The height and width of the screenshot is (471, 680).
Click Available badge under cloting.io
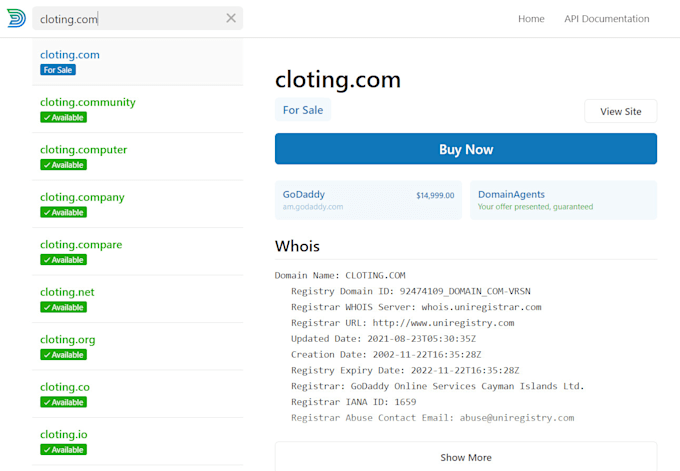(x=63, y=450)
